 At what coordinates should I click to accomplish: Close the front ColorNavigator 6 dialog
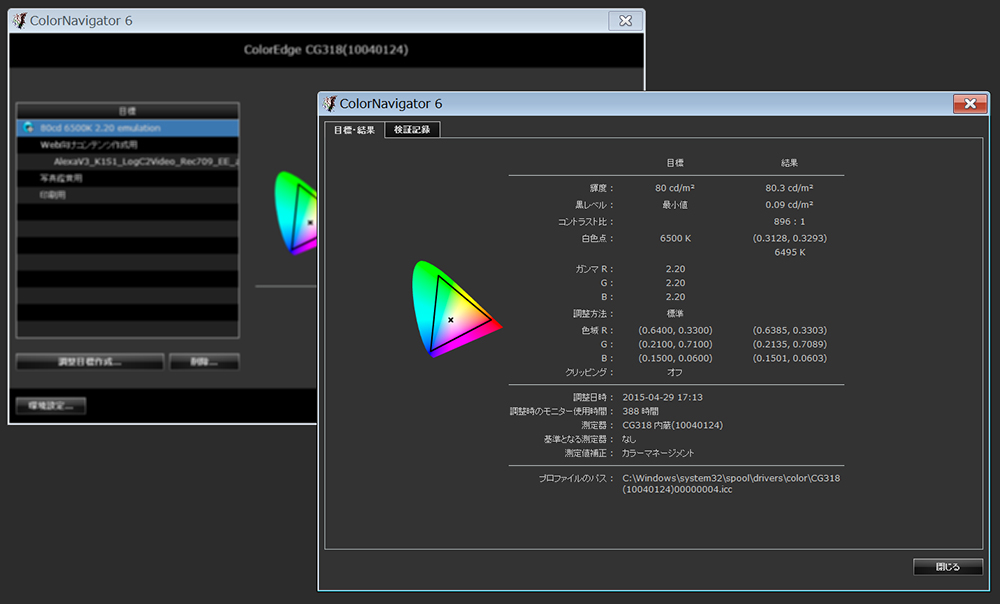pyautogui.click(x=970, y=103)
